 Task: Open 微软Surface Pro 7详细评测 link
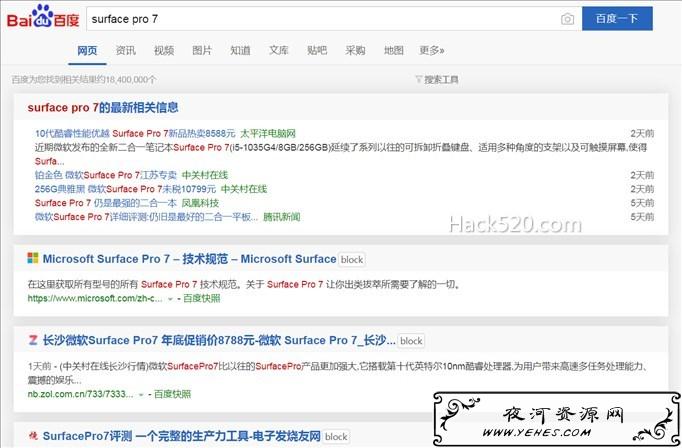tap(146, 217)
